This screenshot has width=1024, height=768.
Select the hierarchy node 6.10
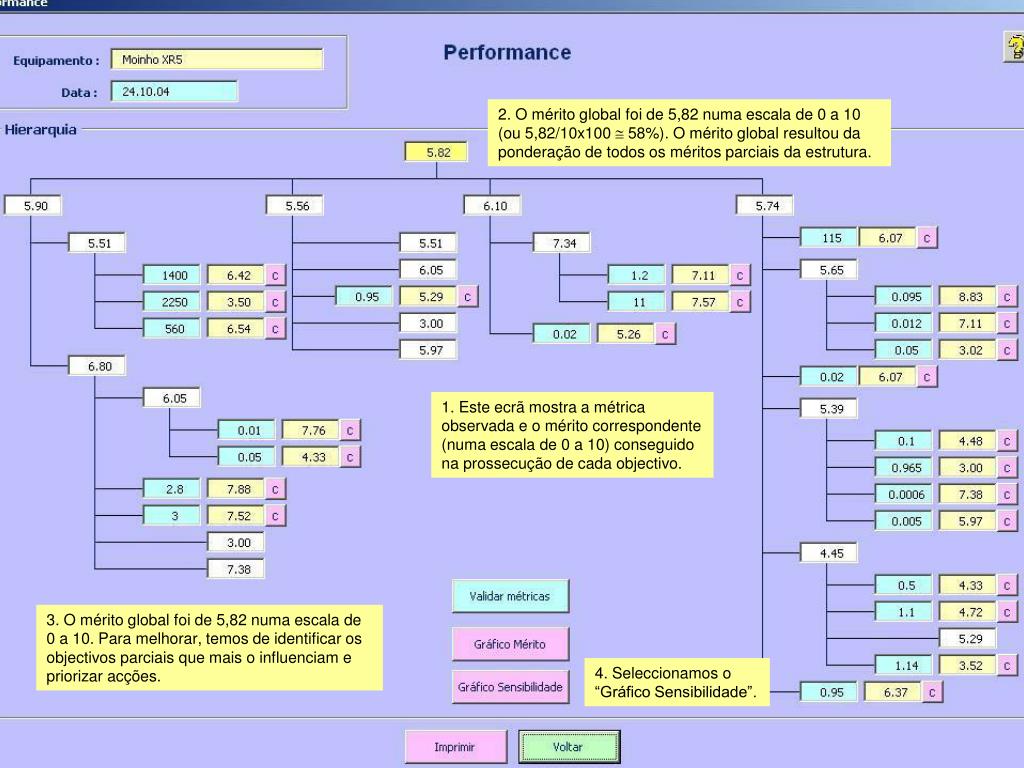(493, 206)
